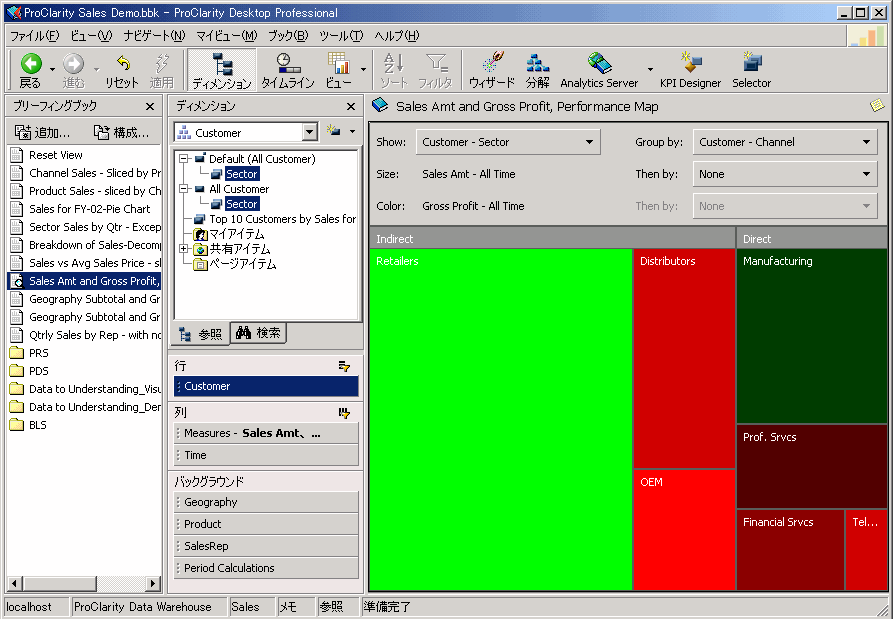Open the PDS folder in the briefing book
This screenshot has width=893, height=619.
(30, 371)
